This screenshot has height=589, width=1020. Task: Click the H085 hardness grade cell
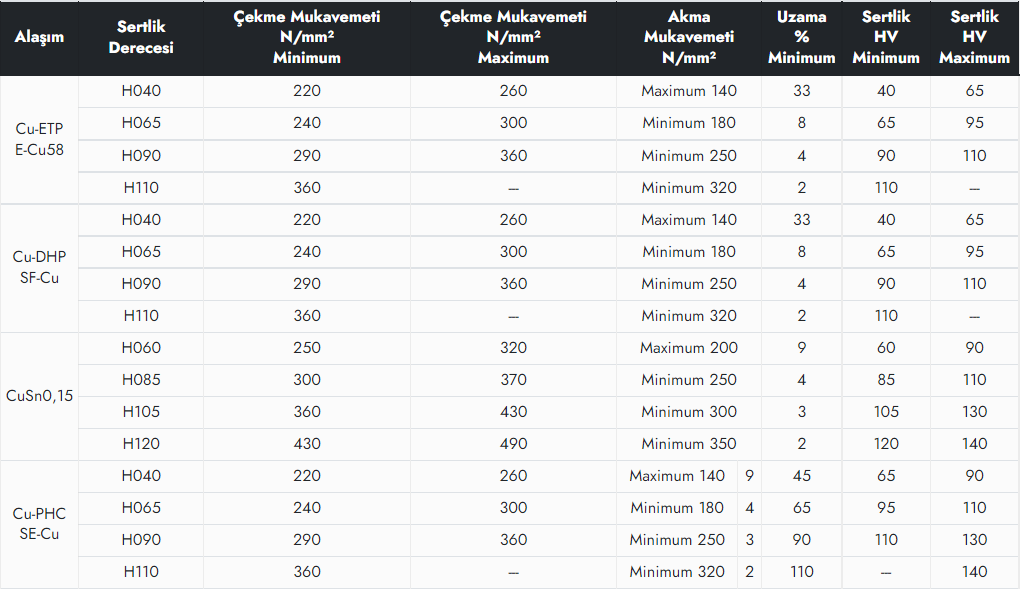[141, 380]
